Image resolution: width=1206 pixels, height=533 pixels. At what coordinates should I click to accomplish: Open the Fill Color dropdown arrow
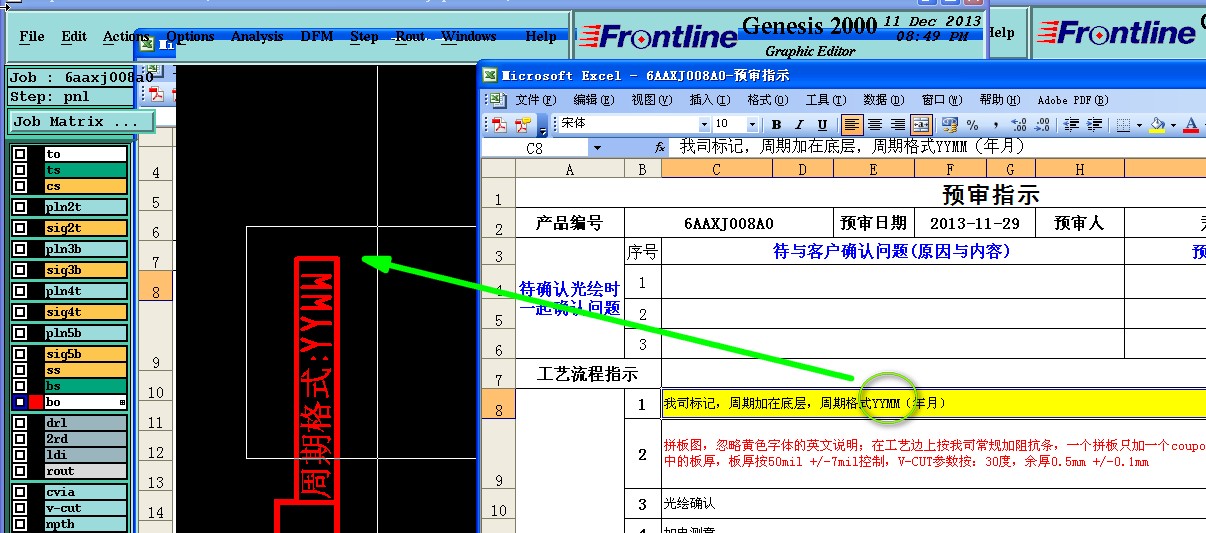[1172, 125]
